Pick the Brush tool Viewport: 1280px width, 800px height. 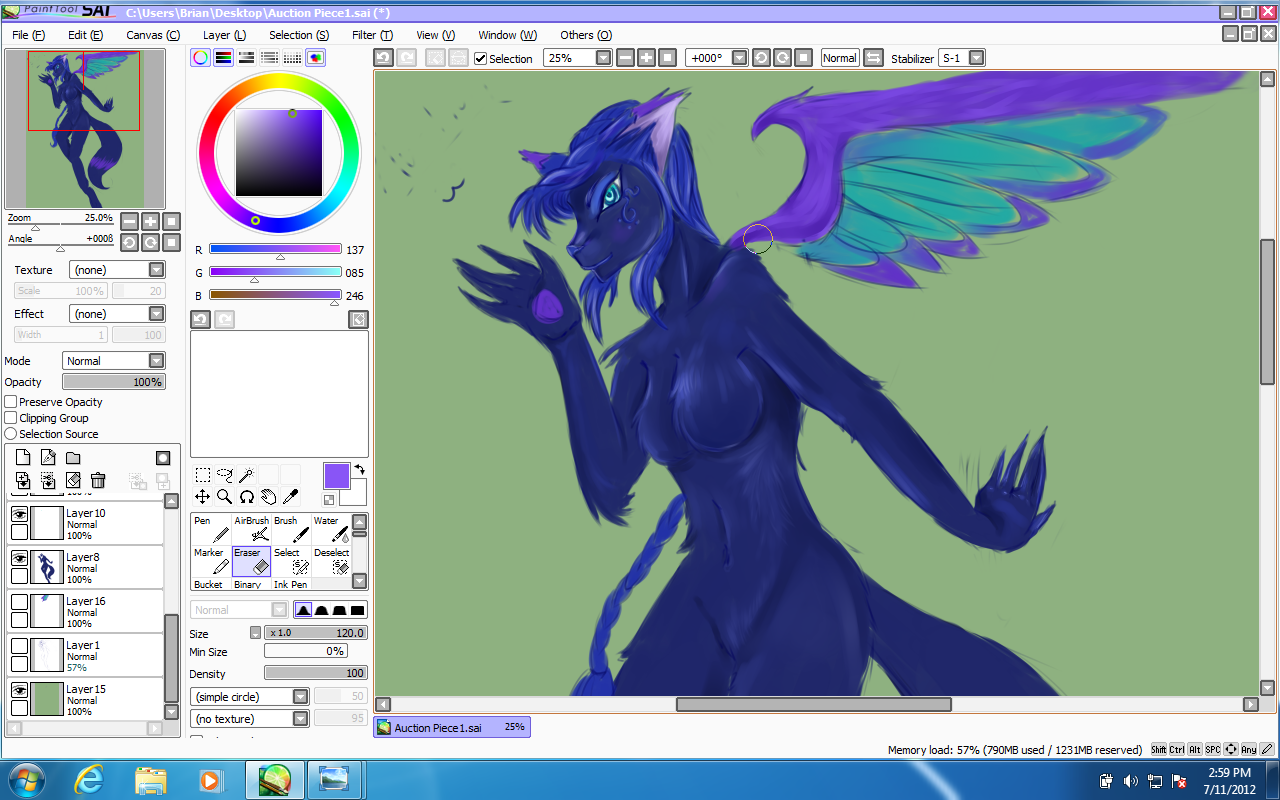[x=291, y=529]
